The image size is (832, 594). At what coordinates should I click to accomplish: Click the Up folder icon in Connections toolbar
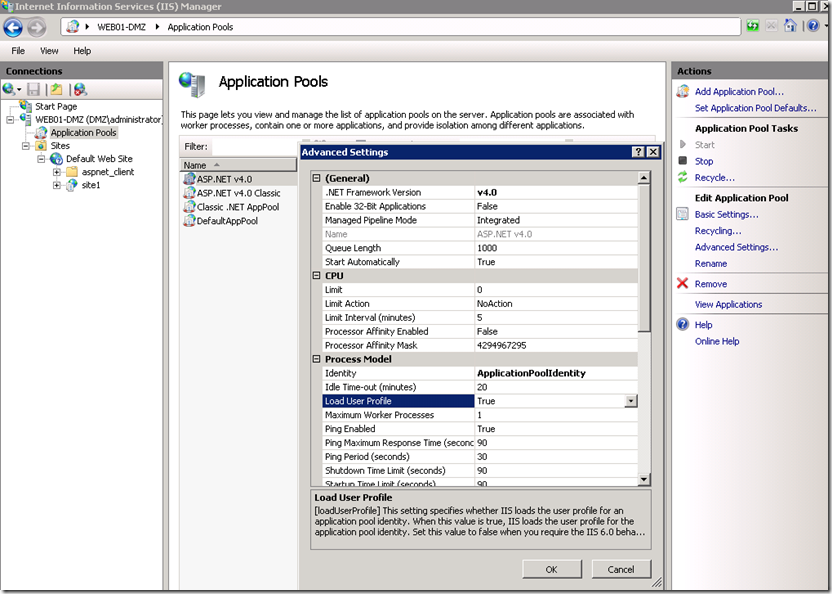pos(56,89)
